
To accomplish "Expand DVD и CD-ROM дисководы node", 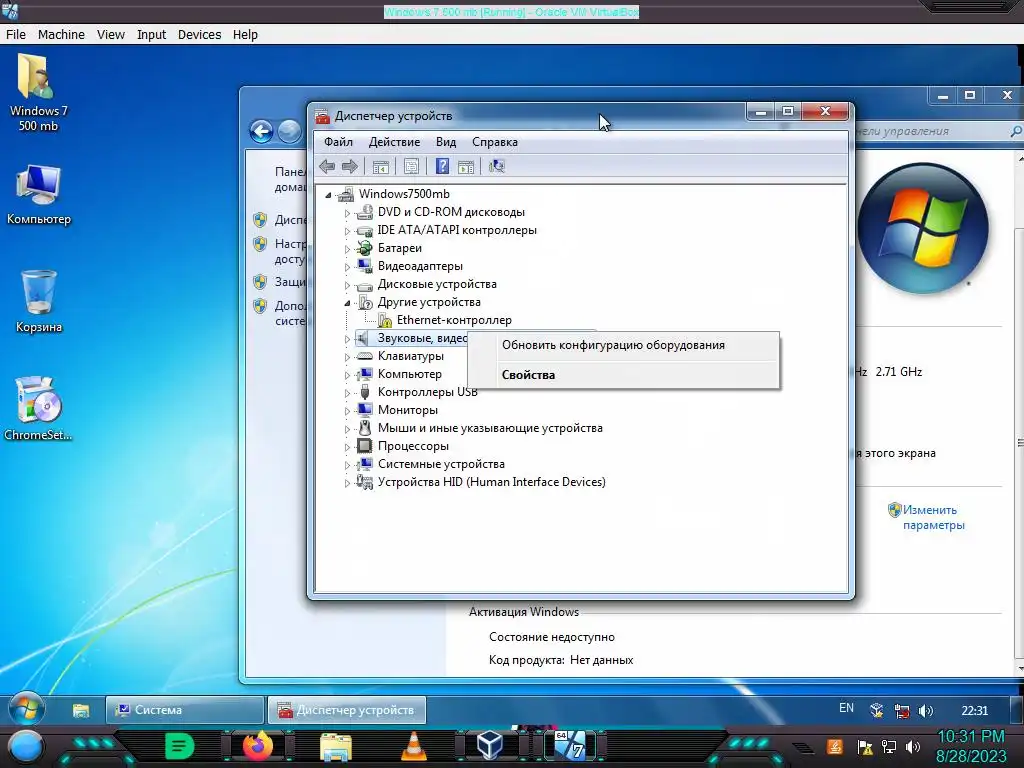I will click(347, 213).
